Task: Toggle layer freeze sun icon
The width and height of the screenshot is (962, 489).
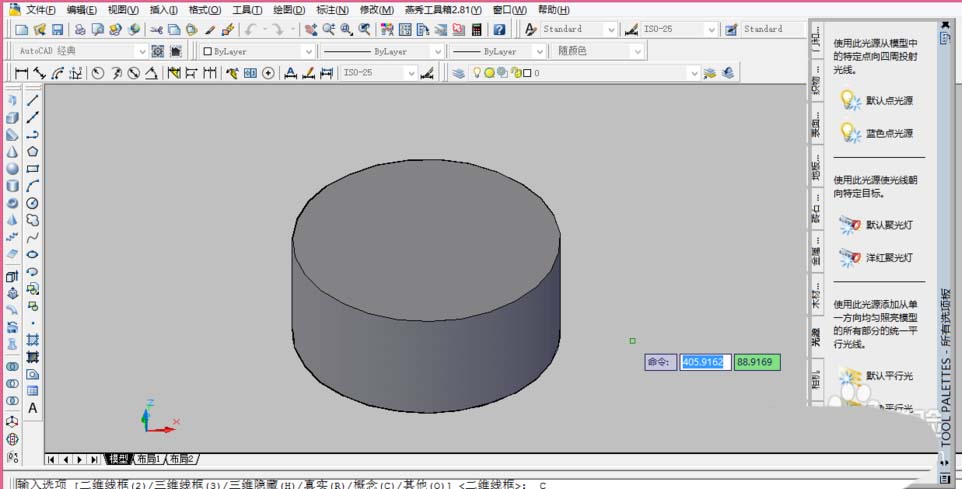Action: point(489,73)
